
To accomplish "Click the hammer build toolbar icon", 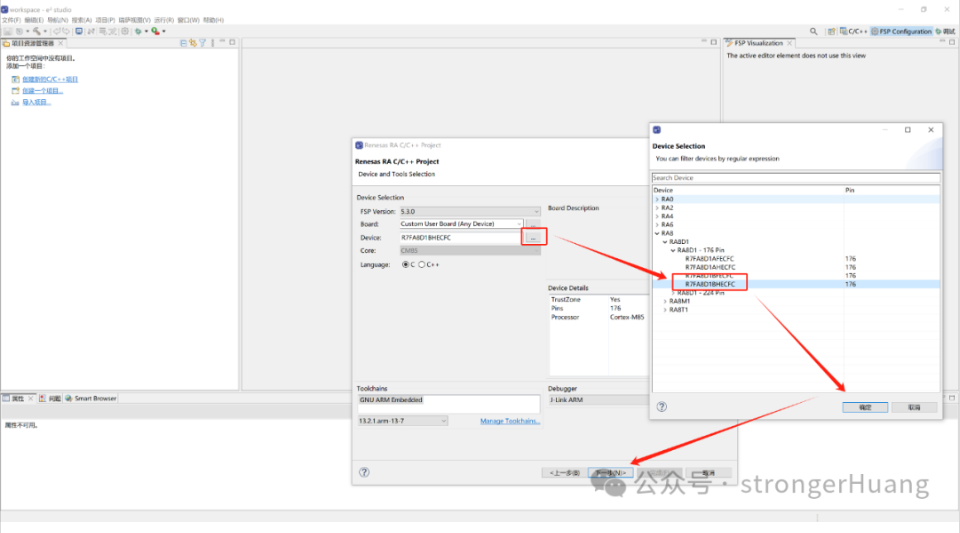I will coord(37,31).
